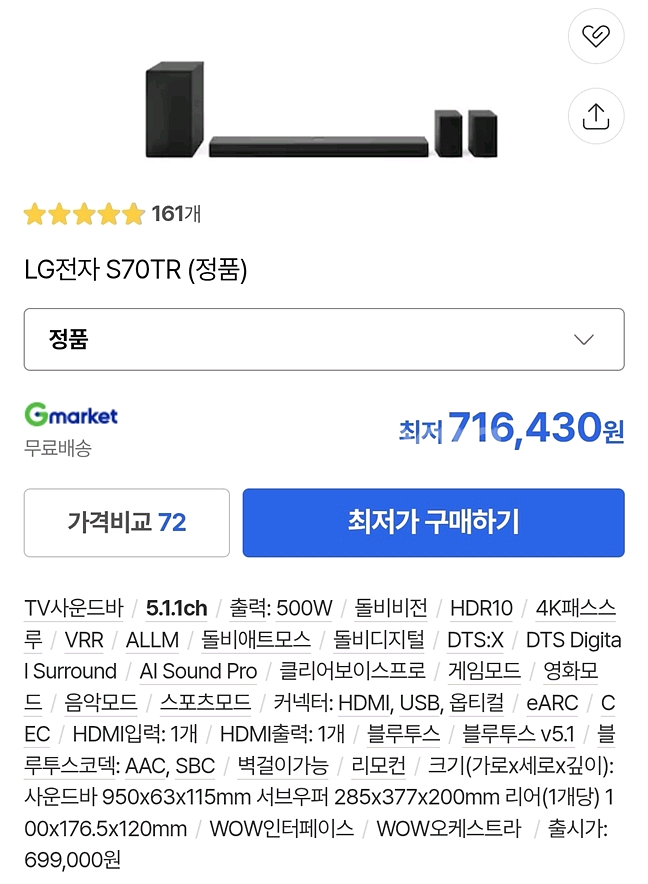This screenshot has width=648, height=884.
Task: Open the 161개 review count
Action: click(x=176, y=214)
